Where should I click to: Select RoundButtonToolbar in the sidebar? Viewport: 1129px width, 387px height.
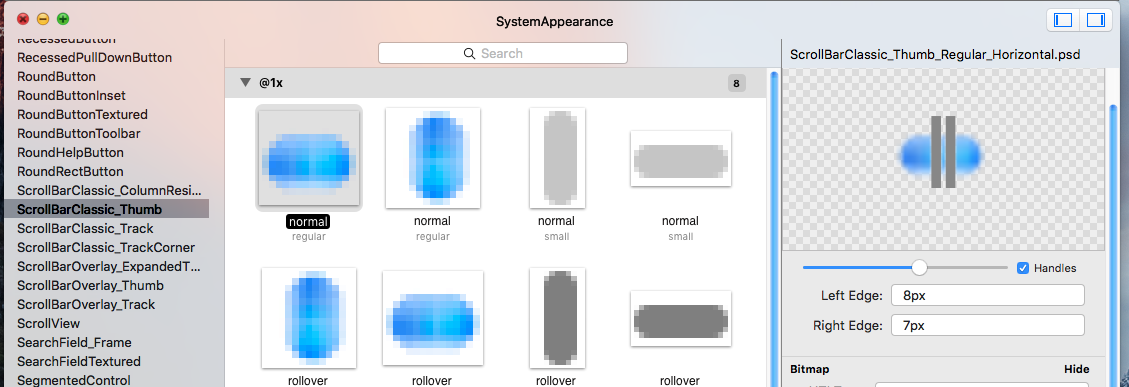78,133
